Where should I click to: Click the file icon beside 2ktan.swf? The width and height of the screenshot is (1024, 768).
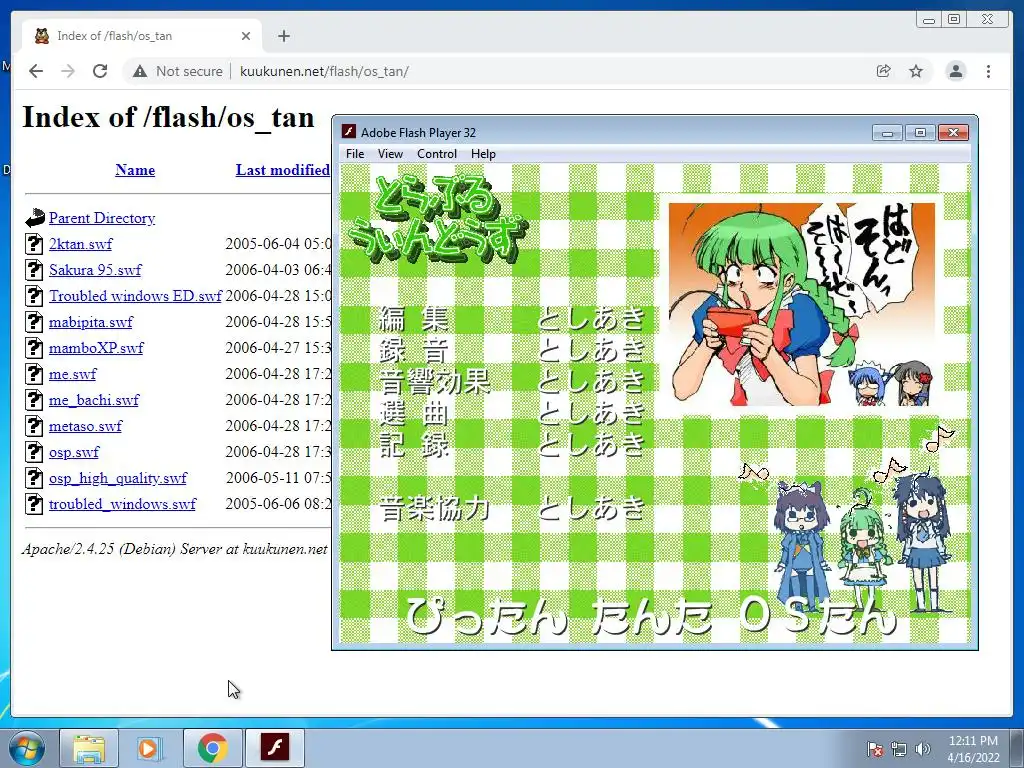point(35,244)
